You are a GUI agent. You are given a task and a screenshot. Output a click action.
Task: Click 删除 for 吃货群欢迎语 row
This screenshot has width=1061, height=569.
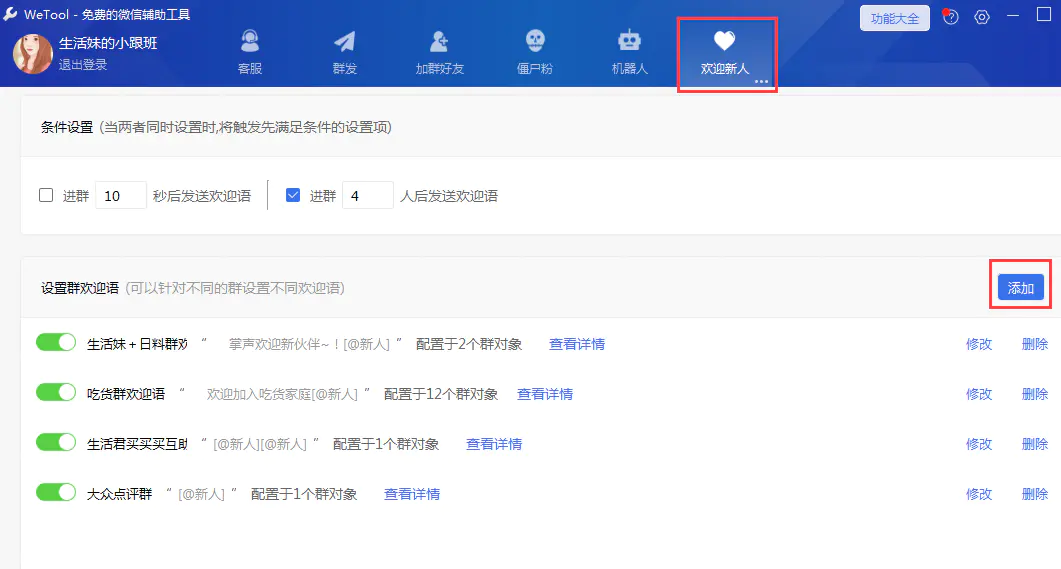click(1035, 394)
